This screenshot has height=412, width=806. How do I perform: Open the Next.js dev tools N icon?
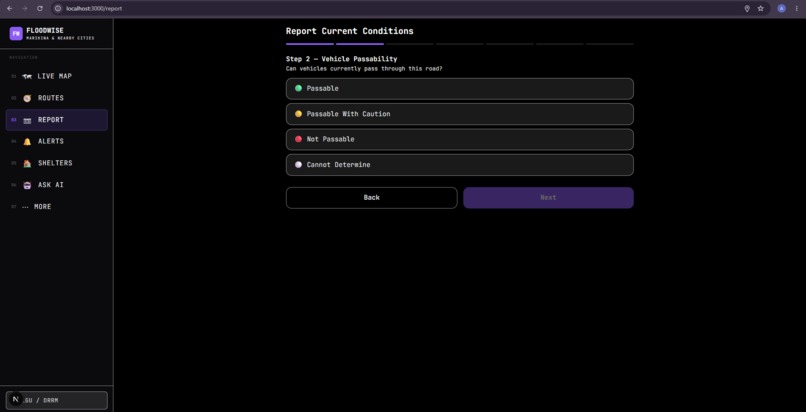pyautogui.click(x=15, y=399)
